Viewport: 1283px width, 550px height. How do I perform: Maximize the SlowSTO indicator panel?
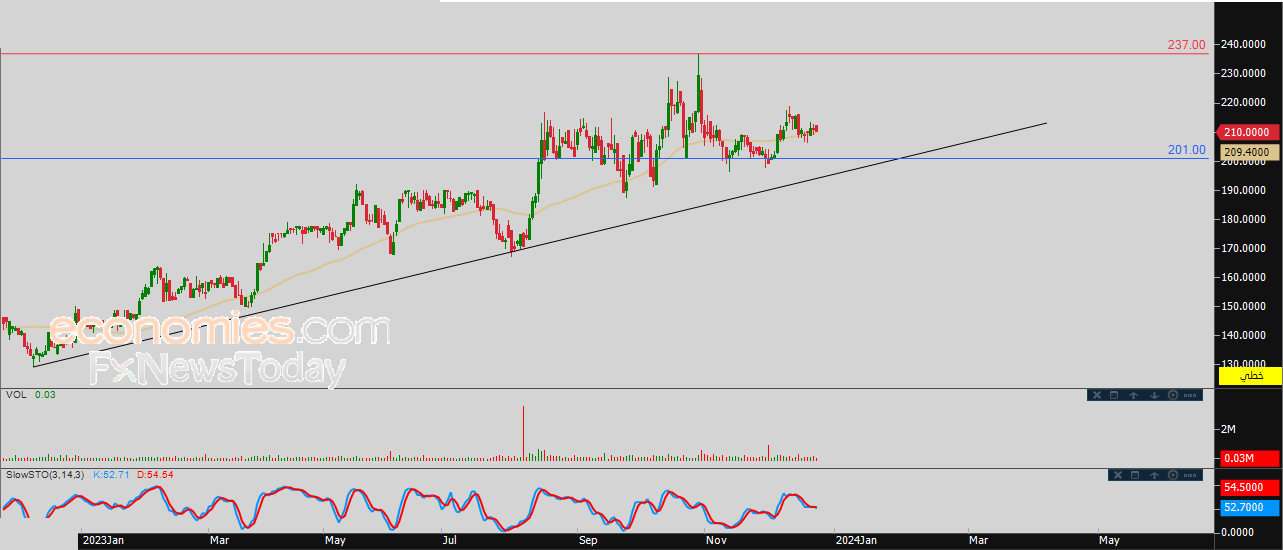coord(1135,475)
